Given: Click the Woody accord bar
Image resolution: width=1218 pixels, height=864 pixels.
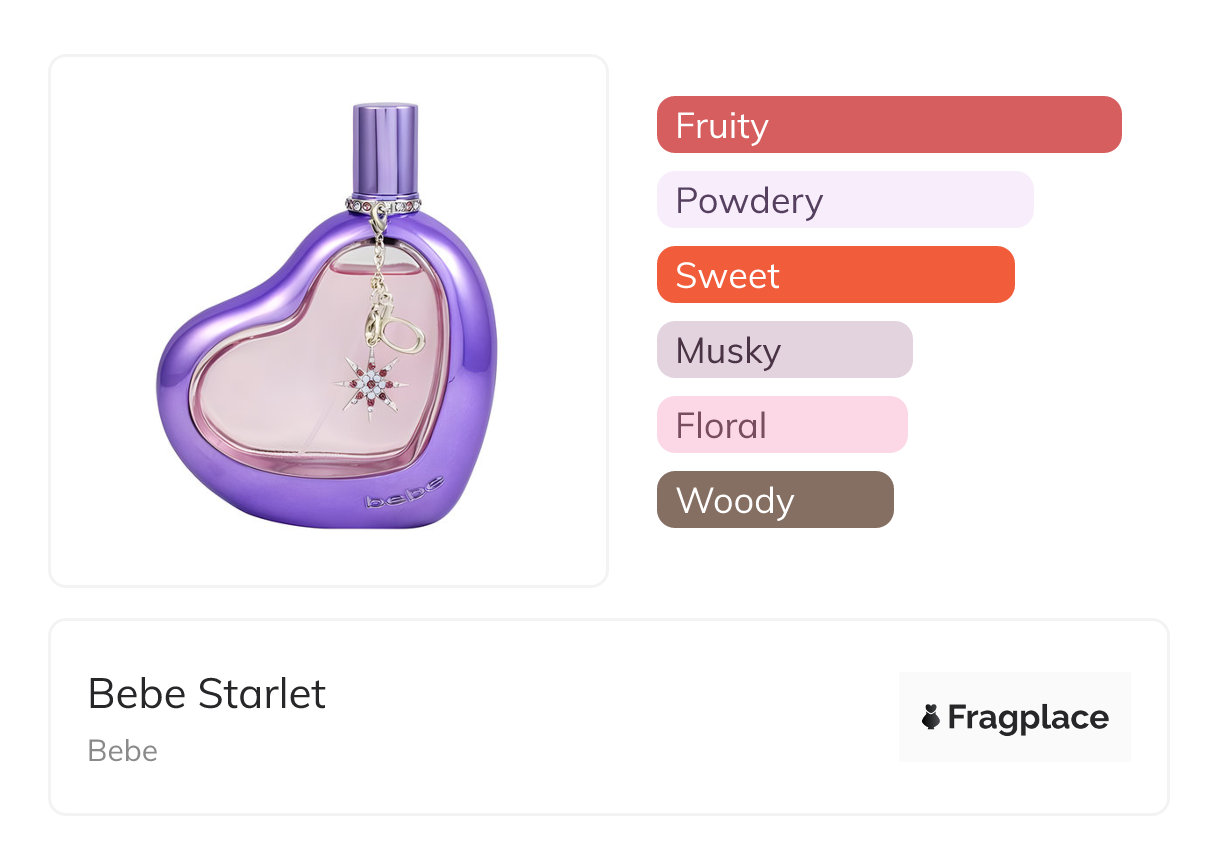Looking at the screenshot, I should tap(775, 500).
